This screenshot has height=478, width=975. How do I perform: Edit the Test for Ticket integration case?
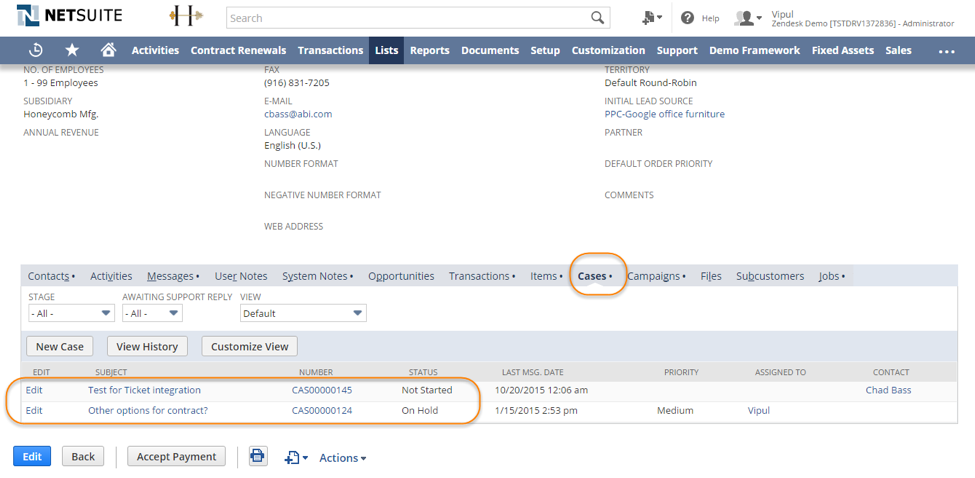click(x=34, y=390)
